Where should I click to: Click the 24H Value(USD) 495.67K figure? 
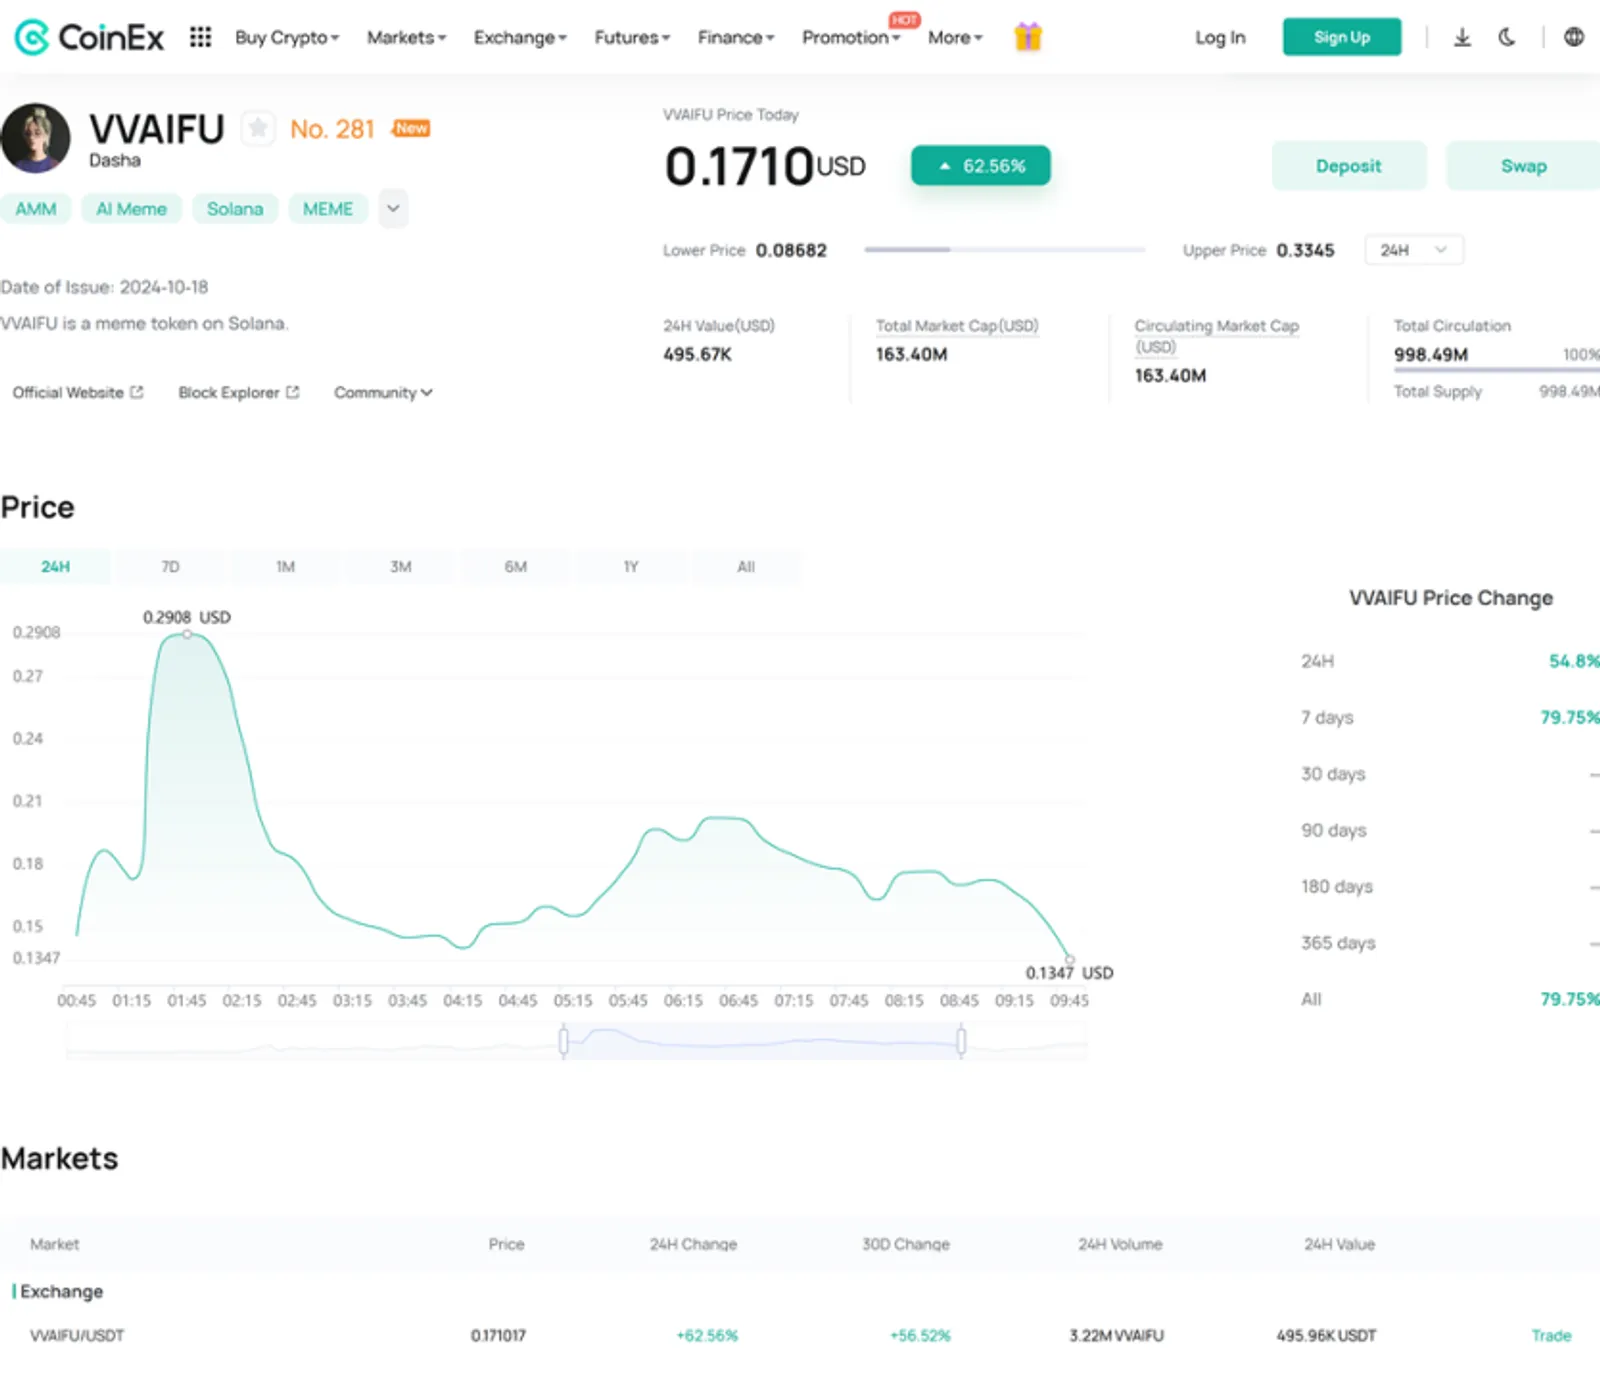(698, 354)
